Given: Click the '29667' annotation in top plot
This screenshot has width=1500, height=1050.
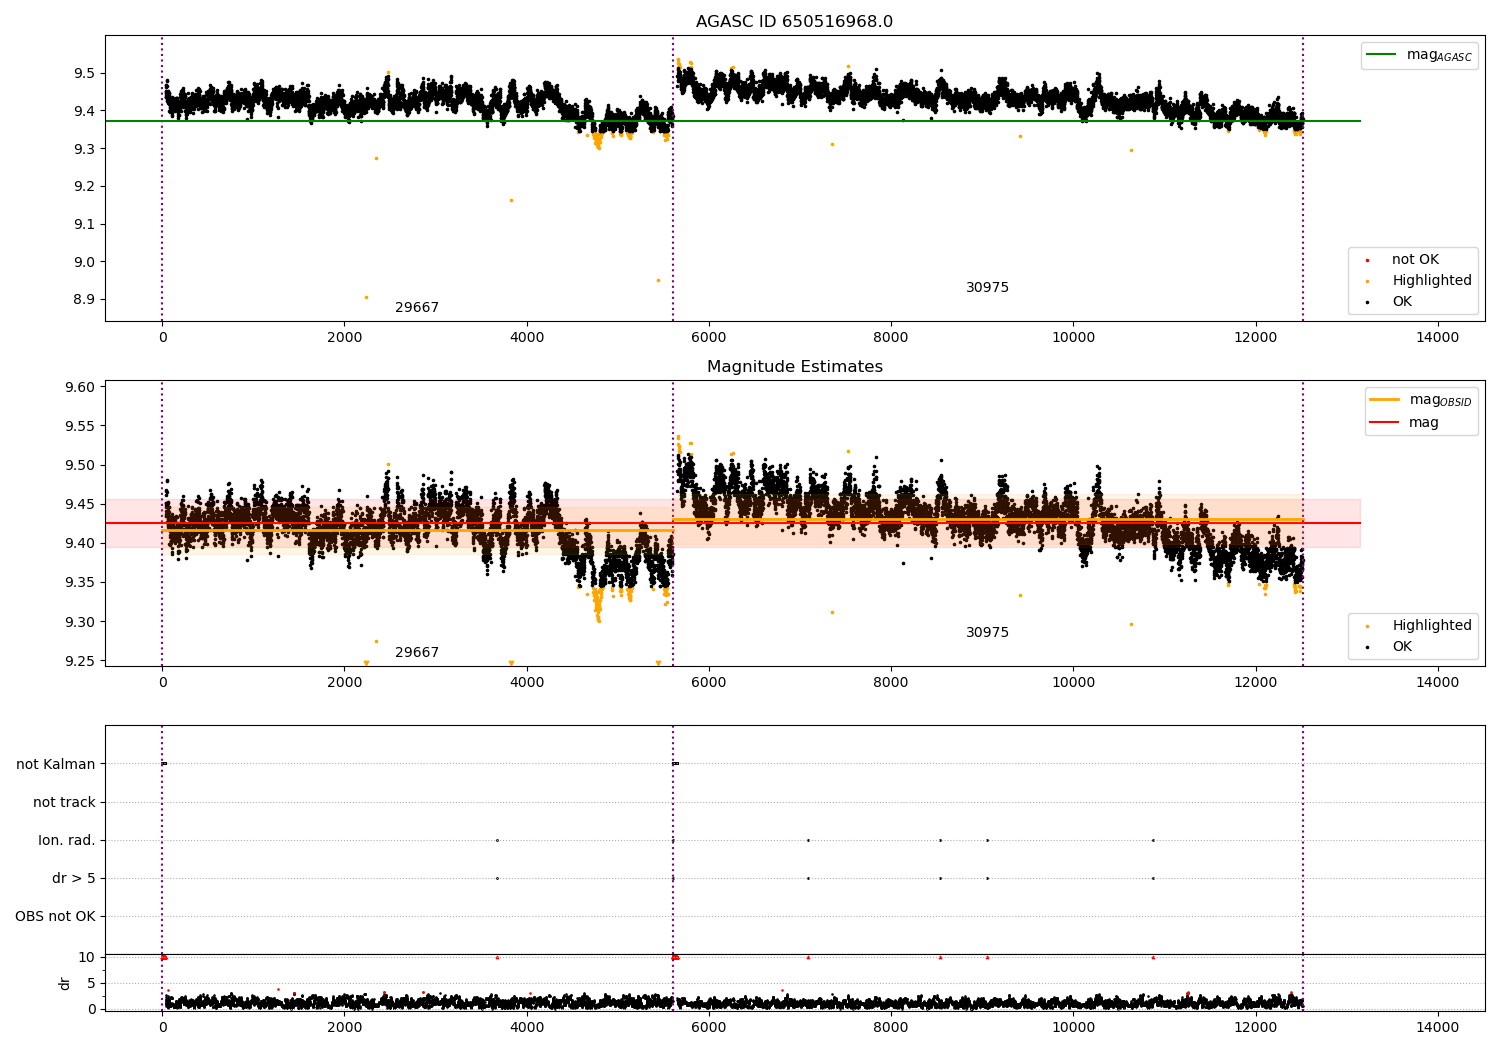Looking at the screenshot, I should pyautogui.click(x=417, y=308).
